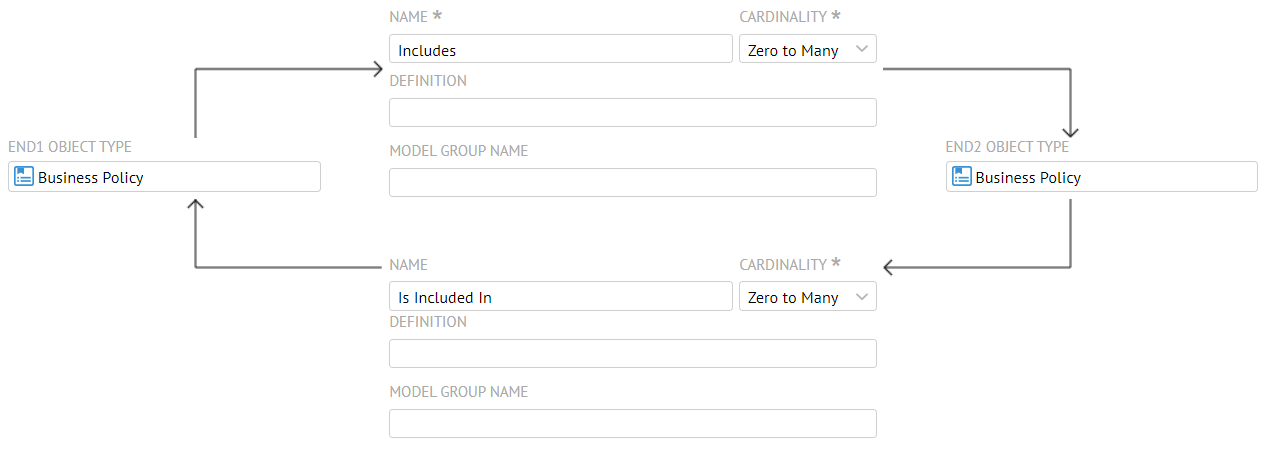The height and width of the screenshot is (449, 1267).
Task: Click the DEFINITION label under the Includes name
Action: point(428,81)
